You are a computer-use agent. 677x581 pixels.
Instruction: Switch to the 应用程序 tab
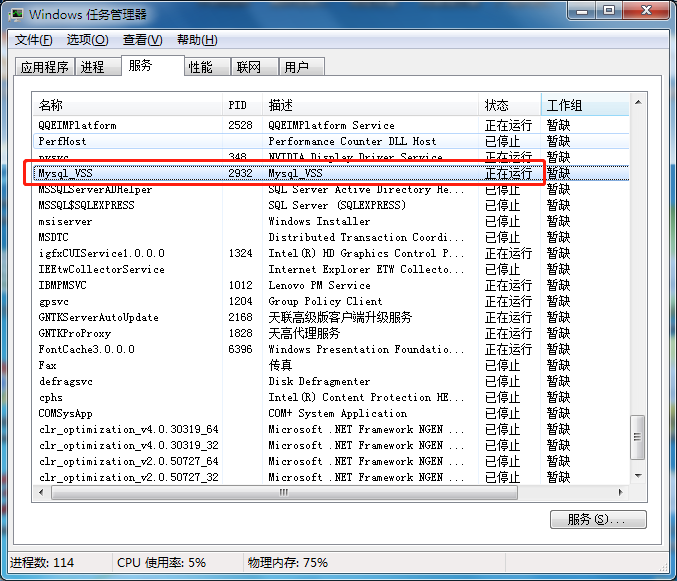click(45, 67)
